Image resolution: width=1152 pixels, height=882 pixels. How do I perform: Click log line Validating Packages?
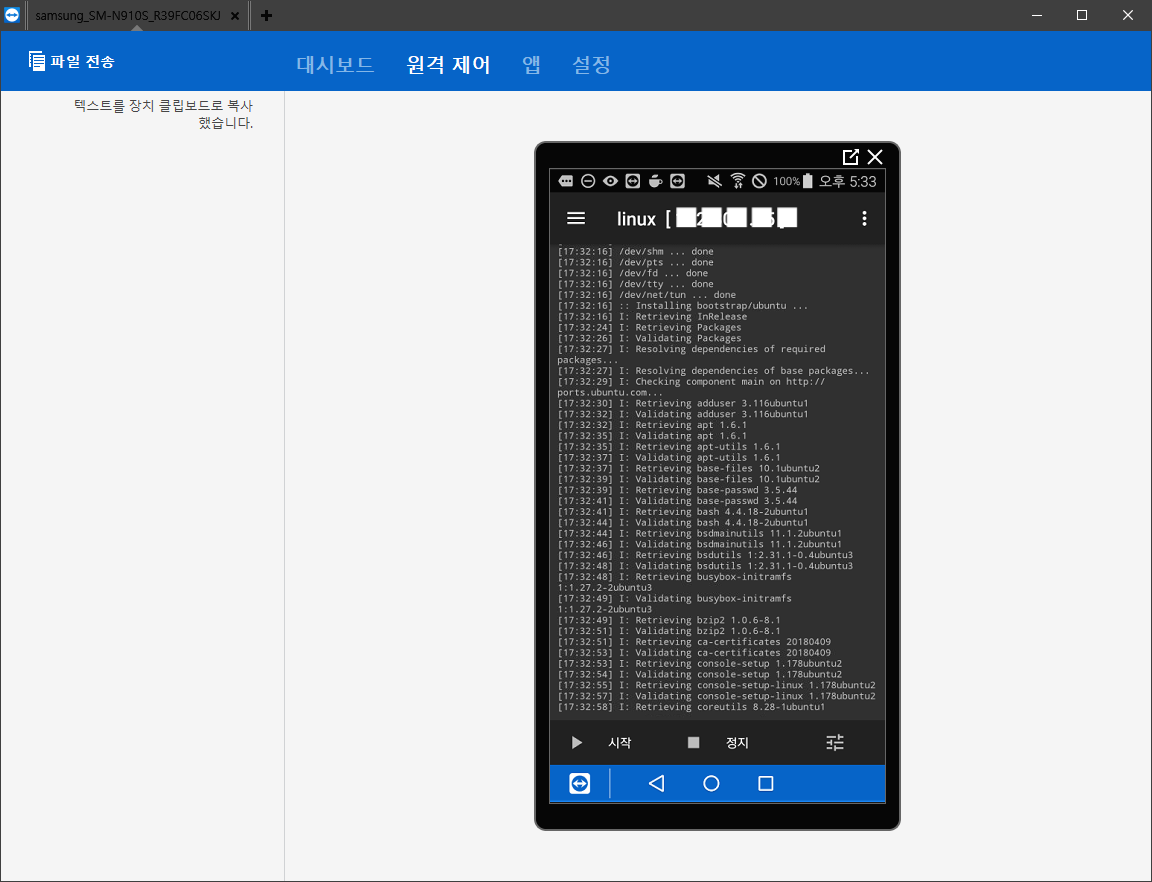pos(649,338)
